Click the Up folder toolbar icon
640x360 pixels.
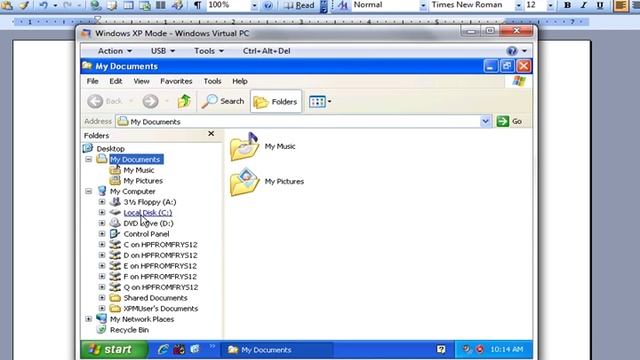184,101
